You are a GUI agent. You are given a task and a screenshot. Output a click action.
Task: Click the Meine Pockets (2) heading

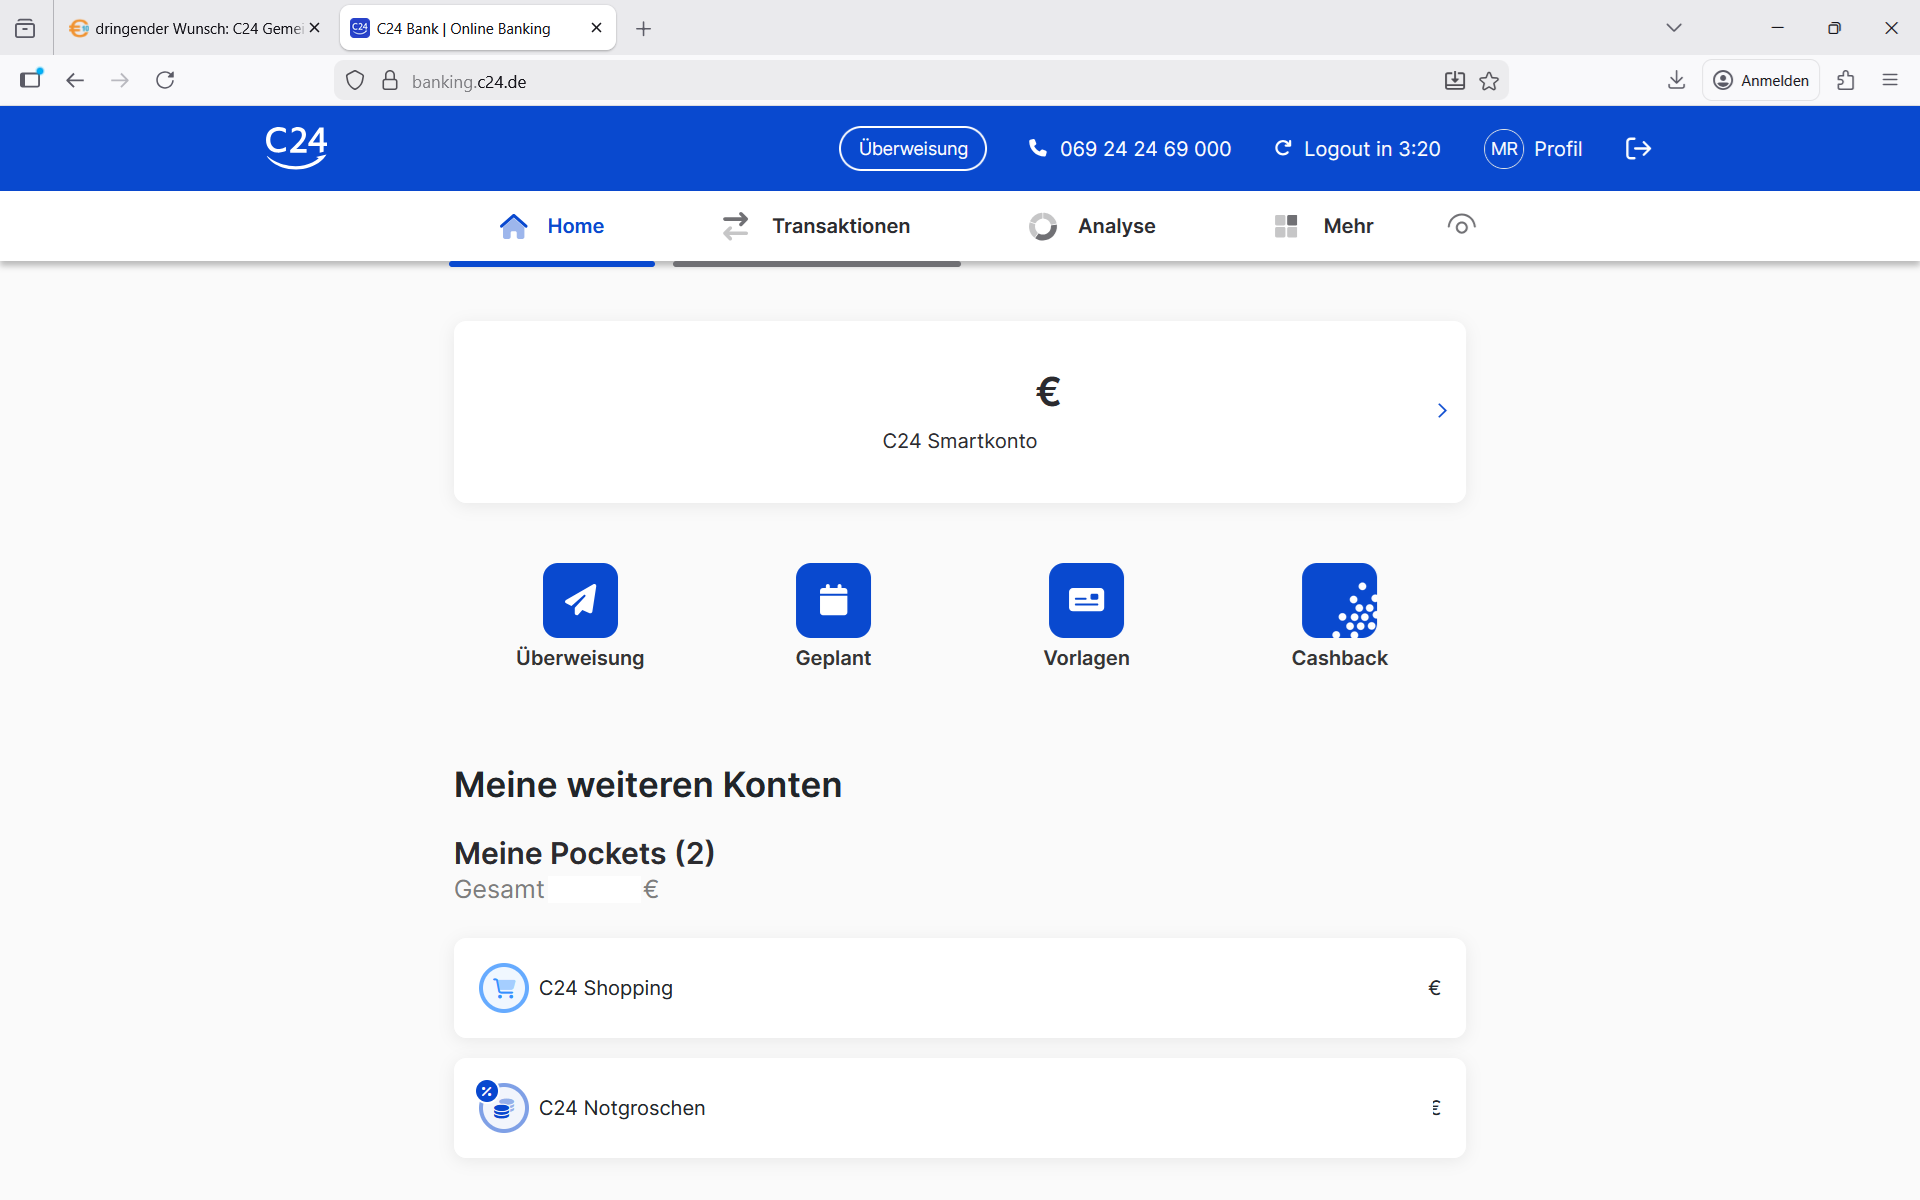tap(584, 853)
